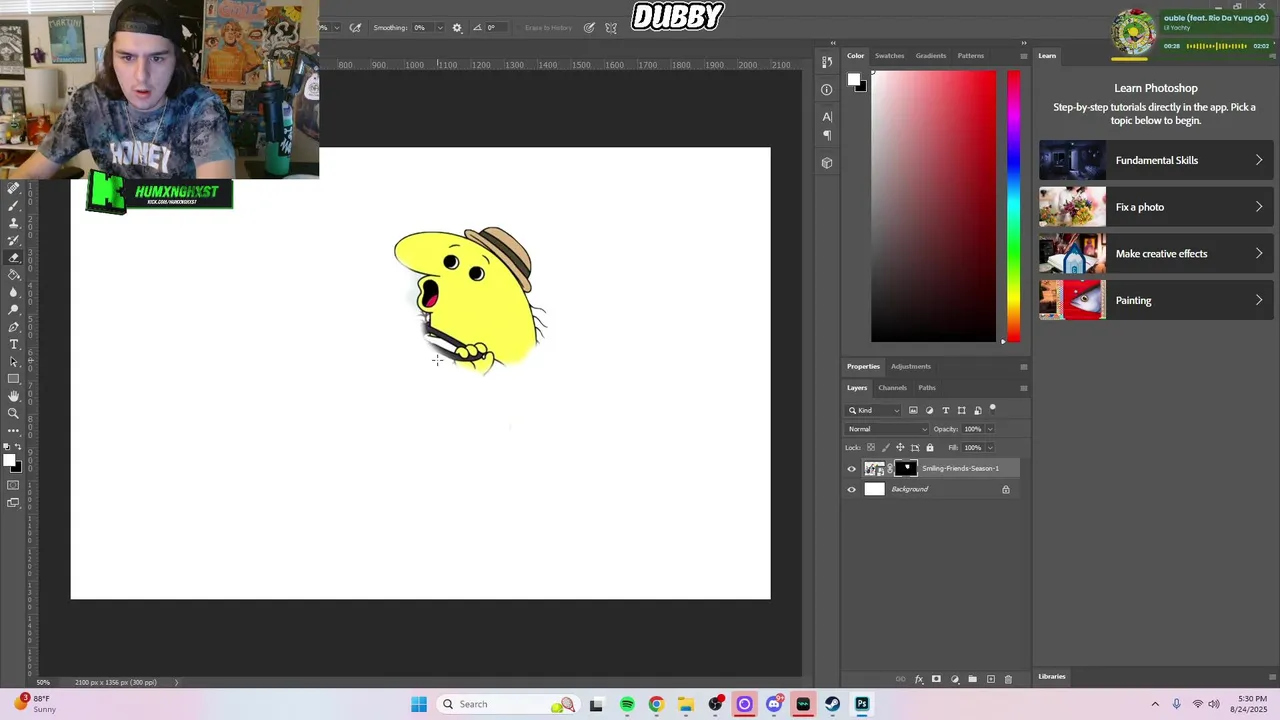The height and width of the screenshot is (720, 1280).
Task: Select the Blur tool droplet icon
Action: [x=14, y=292]
